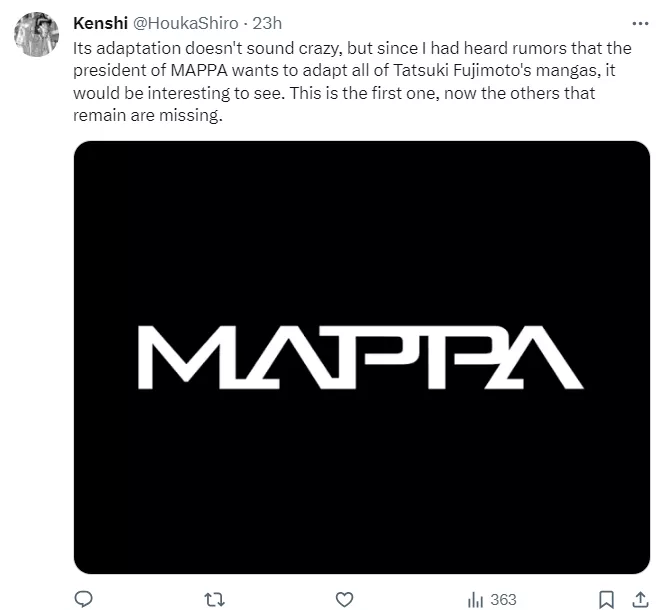Screen dimensions: 668x610
Task: Open the 23h timestamp permalink
Action: point(267,23)
